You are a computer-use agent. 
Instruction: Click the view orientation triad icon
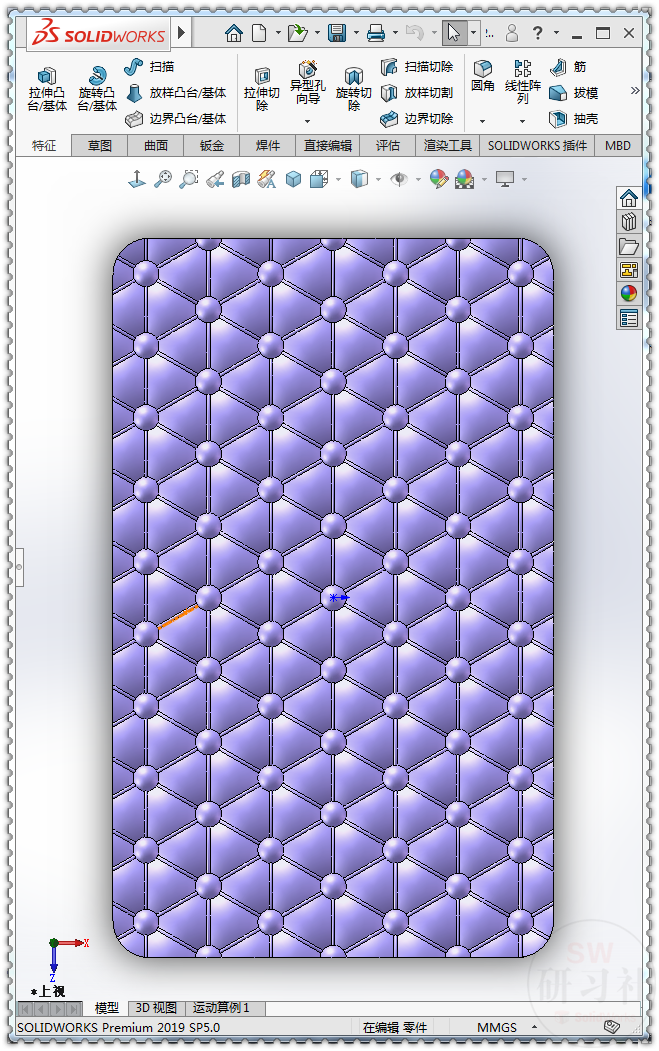pyautogui.click(x=137, y=179)
